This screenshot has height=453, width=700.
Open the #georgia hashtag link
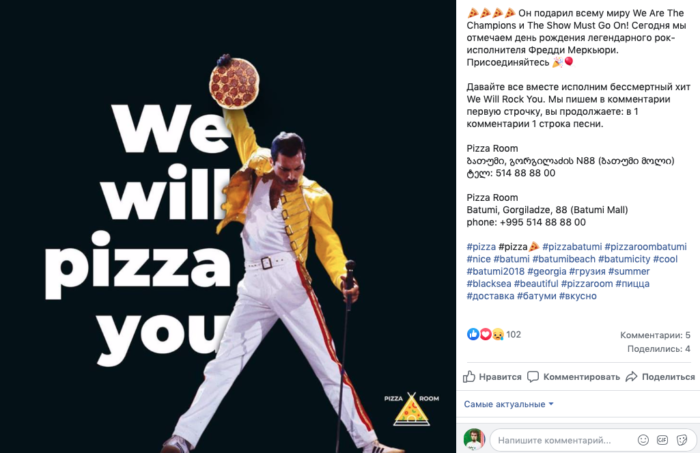pos(546,271)
